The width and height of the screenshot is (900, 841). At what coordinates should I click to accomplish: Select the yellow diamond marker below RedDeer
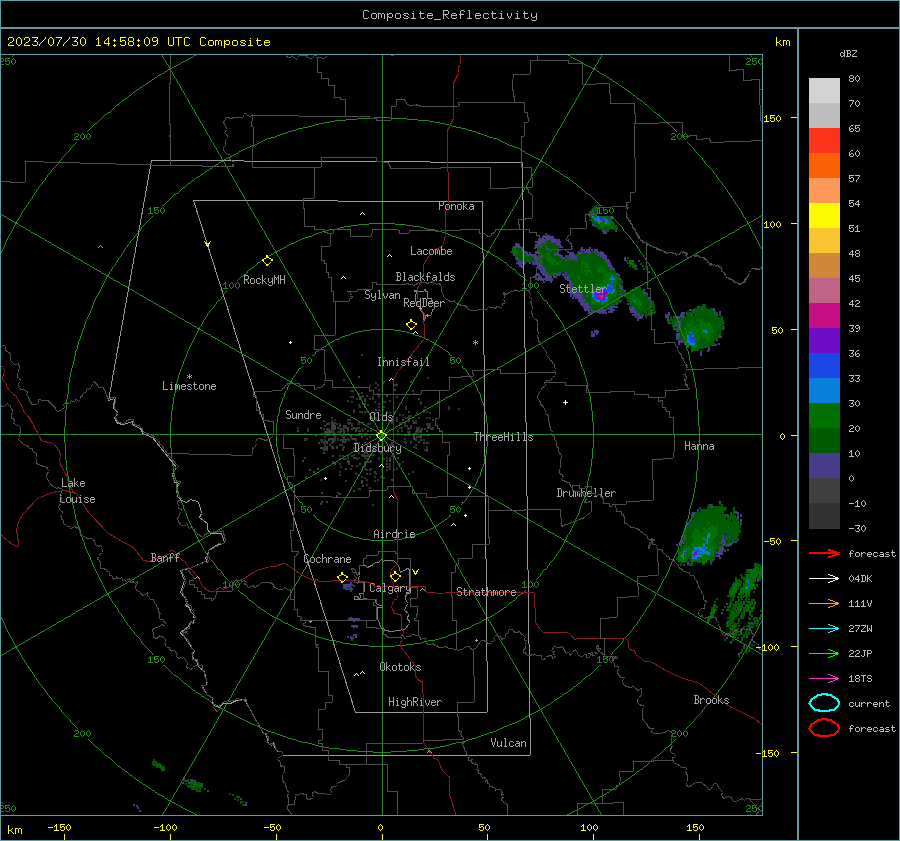pos(412,325)
